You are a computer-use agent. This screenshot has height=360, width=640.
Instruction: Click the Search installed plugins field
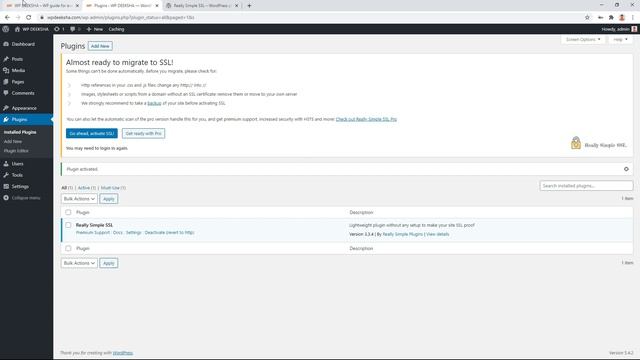point(586,186)
